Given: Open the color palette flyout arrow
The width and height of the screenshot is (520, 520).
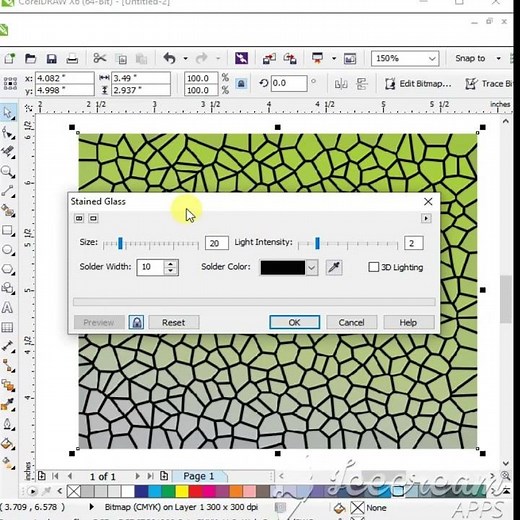Looking at the screenshot, I should [32, 491].
